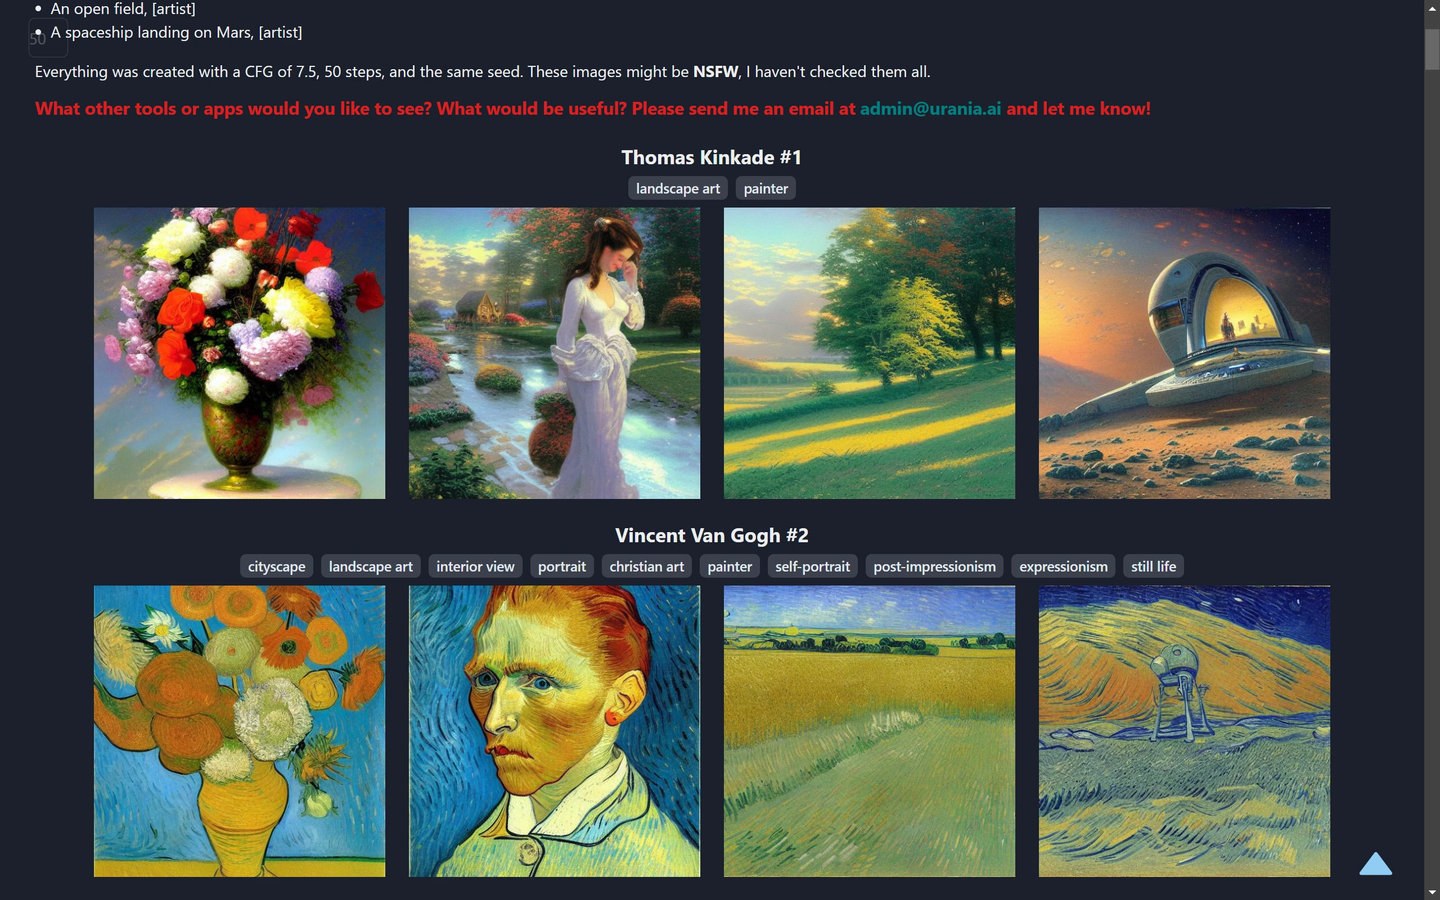The height and width of the screenshot is (900, 1440).
Task: Open the admin@urania.ai email link
Action: pos(930,108)
